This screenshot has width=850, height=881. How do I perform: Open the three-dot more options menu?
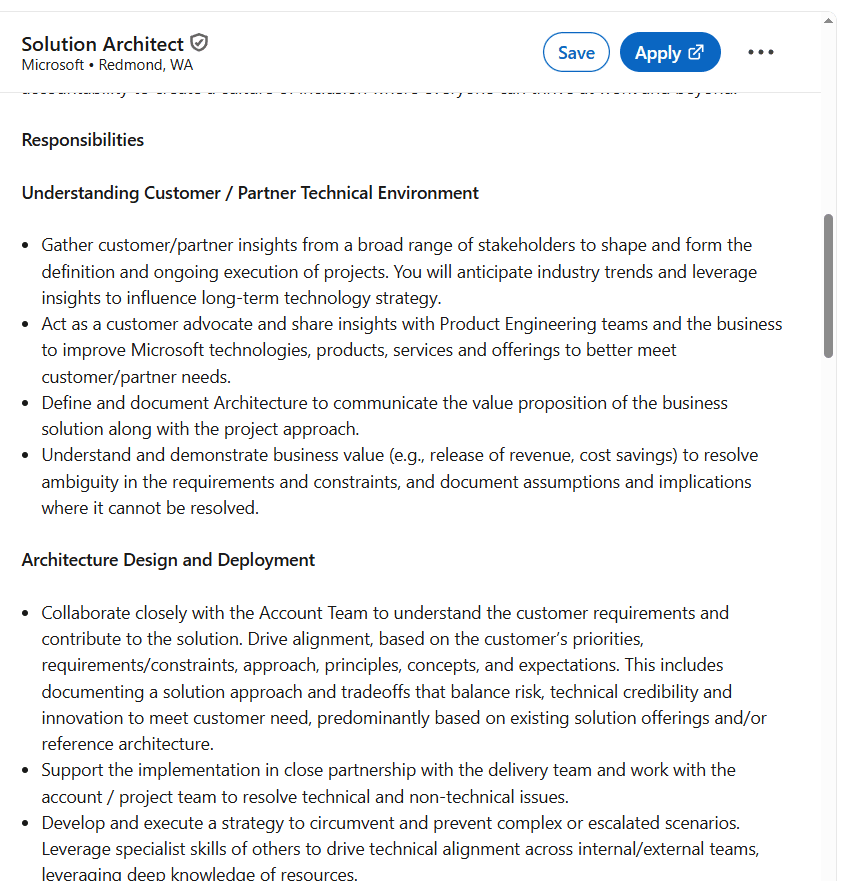tap(761, 53)
